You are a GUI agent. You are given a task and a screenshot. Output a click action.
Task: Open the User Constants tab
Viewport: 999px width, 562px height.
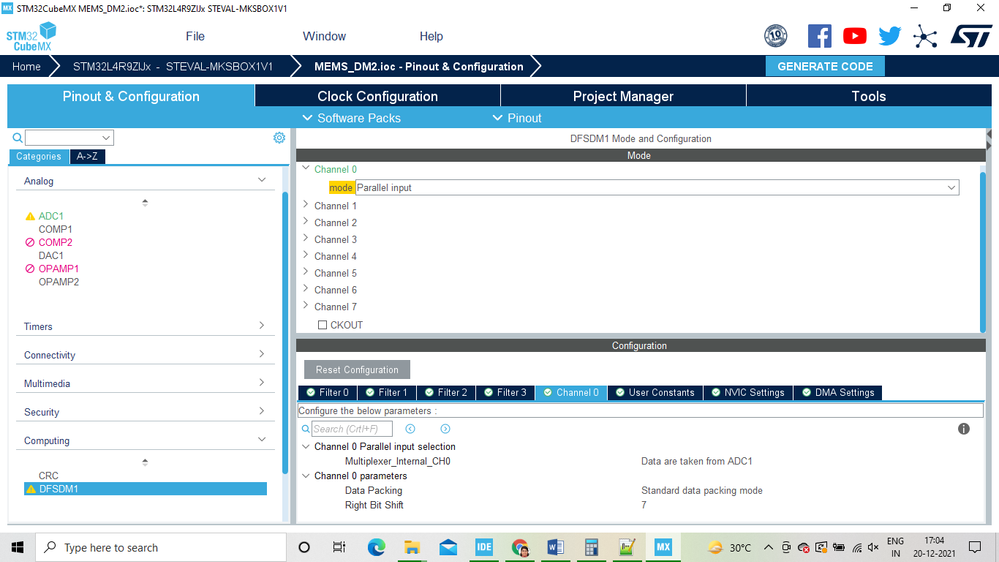click(x=655, y=393)
